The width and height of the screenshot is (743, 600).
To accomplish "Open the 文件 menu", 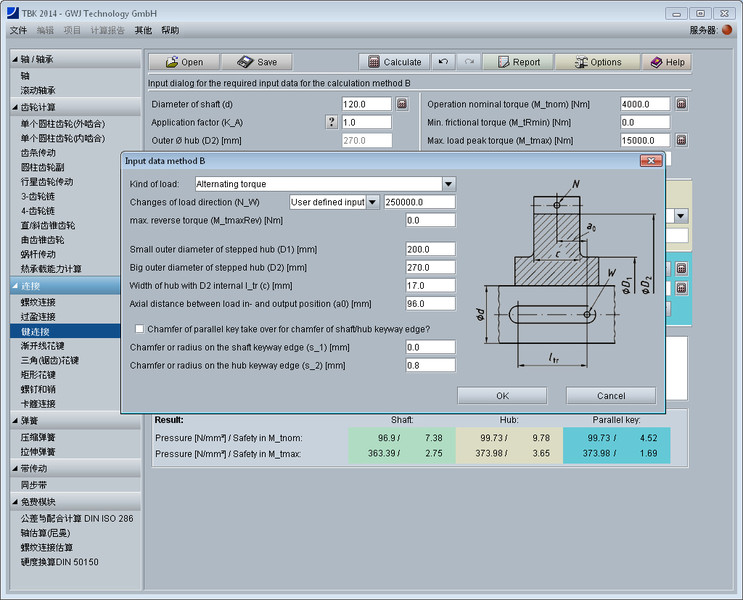I will [19, 31].
